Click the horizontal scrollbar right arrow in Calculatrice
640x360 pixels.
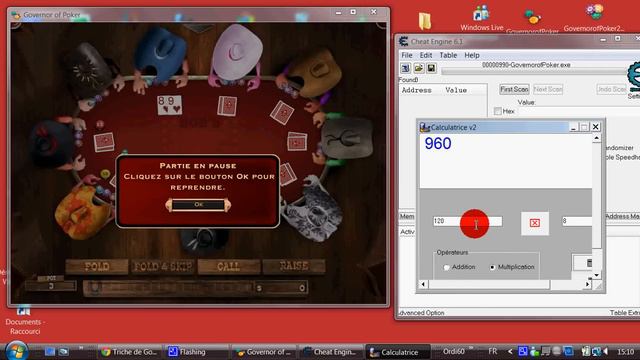tap(587, 284)
